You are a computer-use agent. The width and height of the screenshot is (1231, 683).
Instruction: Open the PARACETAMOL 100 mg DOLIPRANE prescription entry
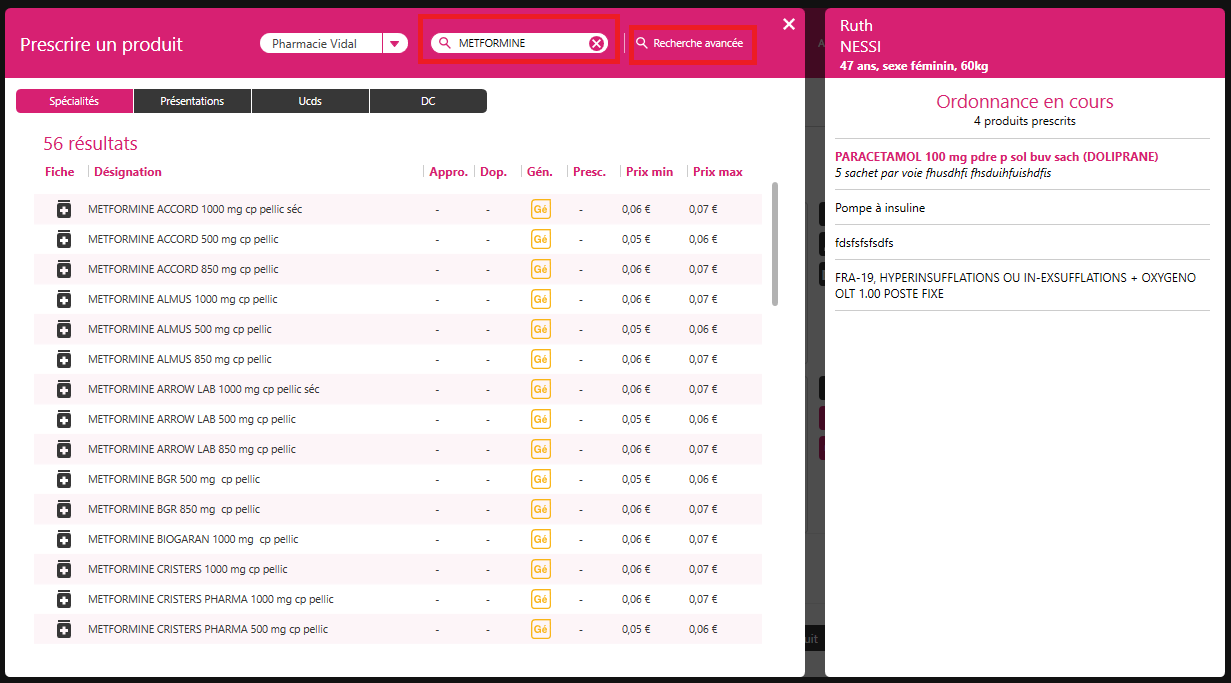coord(996,157)
